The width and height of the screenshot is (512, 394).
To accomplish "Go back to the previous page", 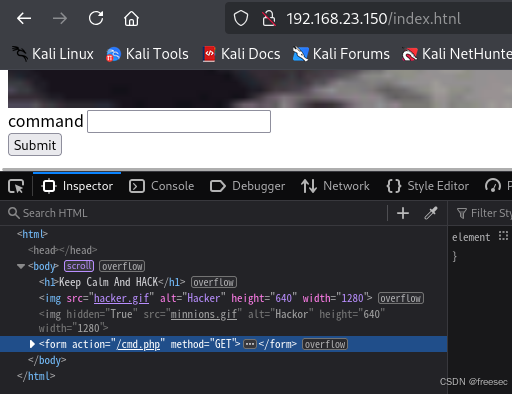I will tap(24, 18).
